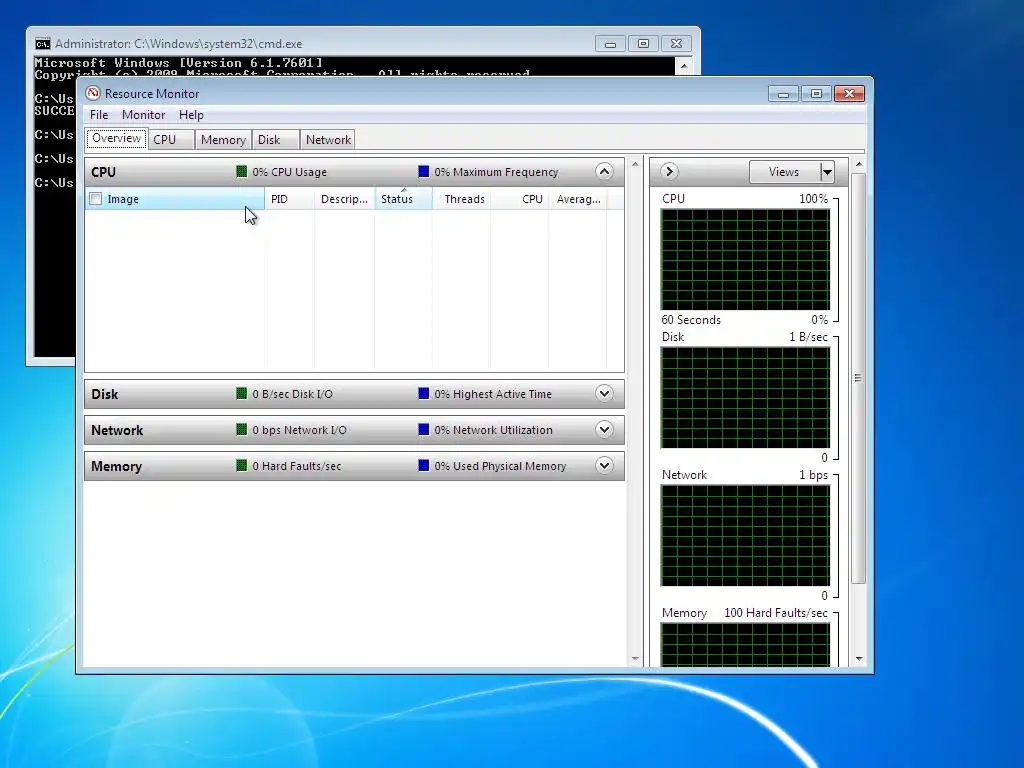Click the CPU usage graph
The width and height of the screenshot is (1024, 768).
click(x=745, y=259)
